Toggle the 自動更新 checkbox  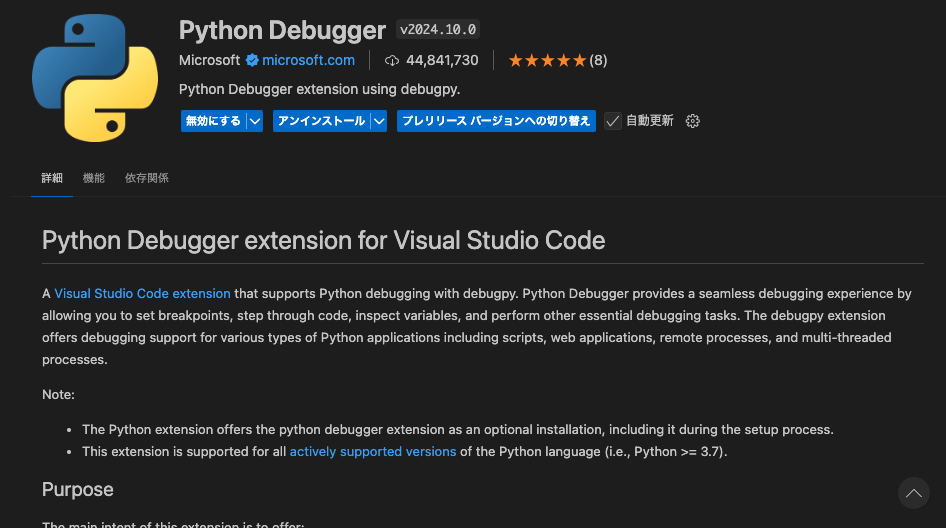(x=612, y=121)
